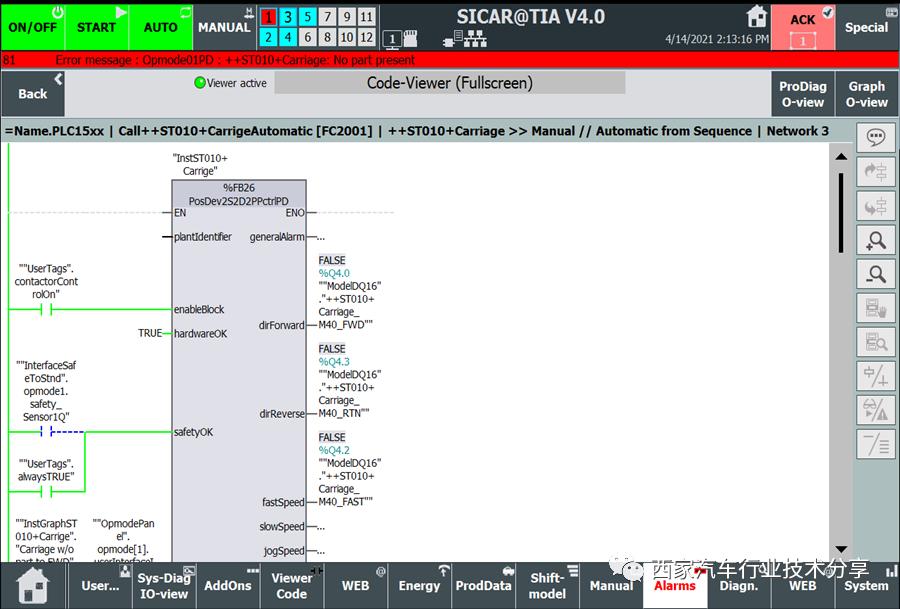Screen dimensions: 900x609
Task: Select station number 5 in grid
Action: coord(308,17)
